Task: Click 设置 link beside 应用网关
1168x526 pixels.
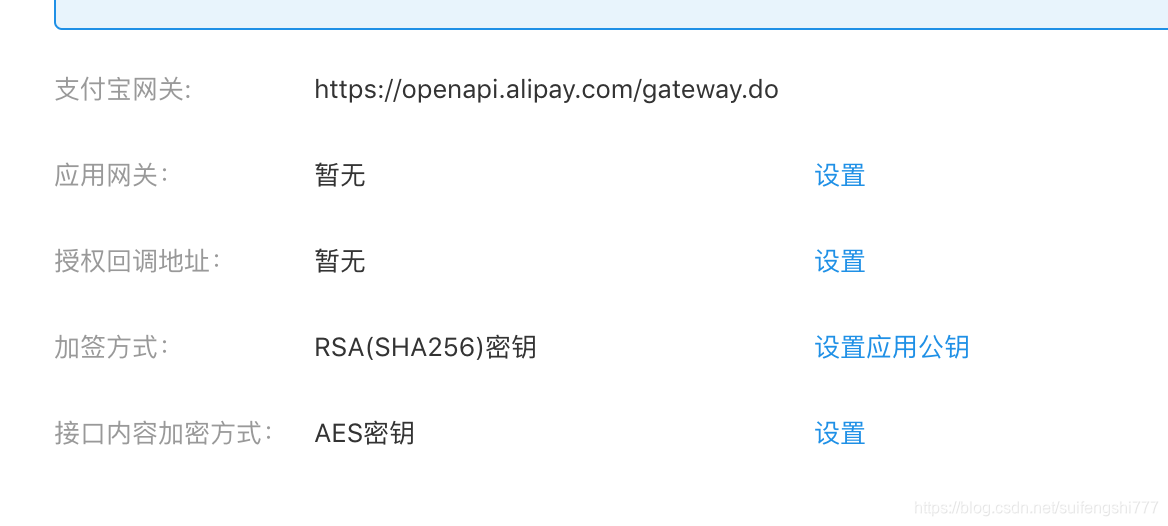Action: (x=840, y=177)
